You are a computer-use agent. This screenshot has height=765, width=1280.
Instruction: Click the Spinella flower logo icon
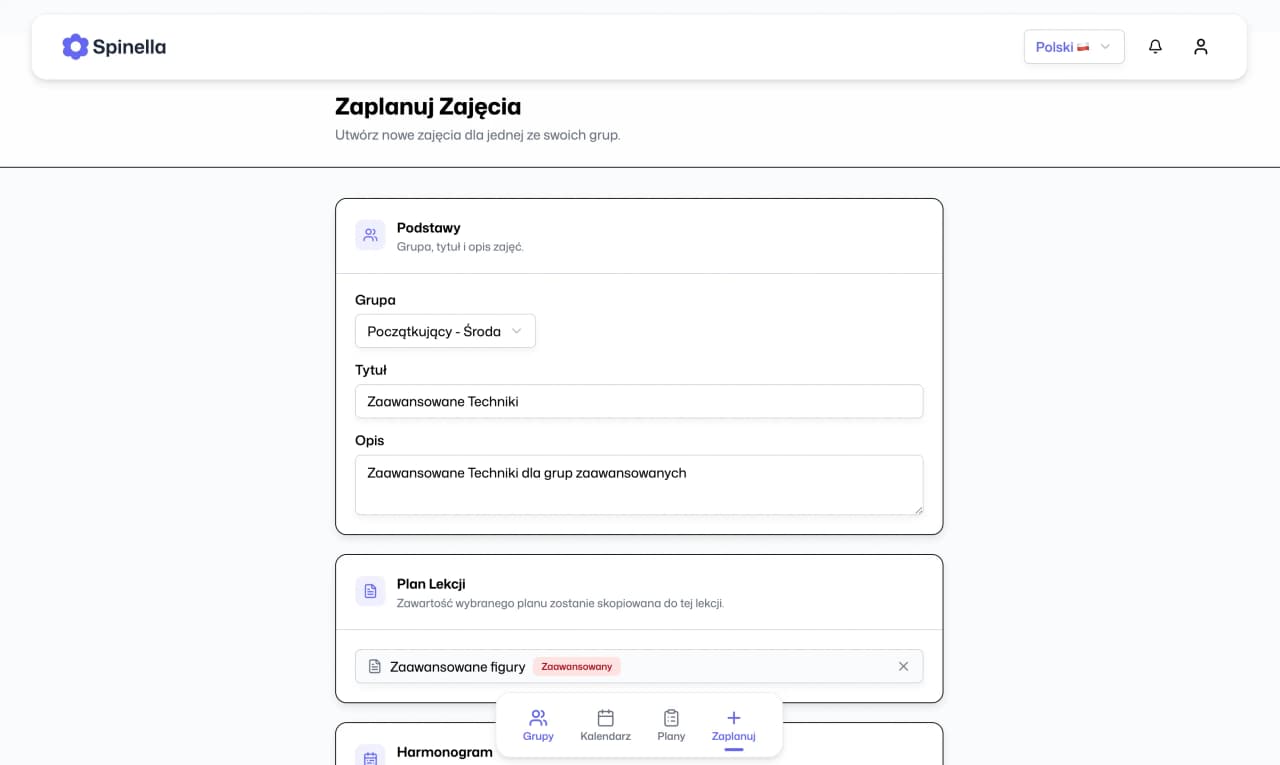click(x=75, y=47)
